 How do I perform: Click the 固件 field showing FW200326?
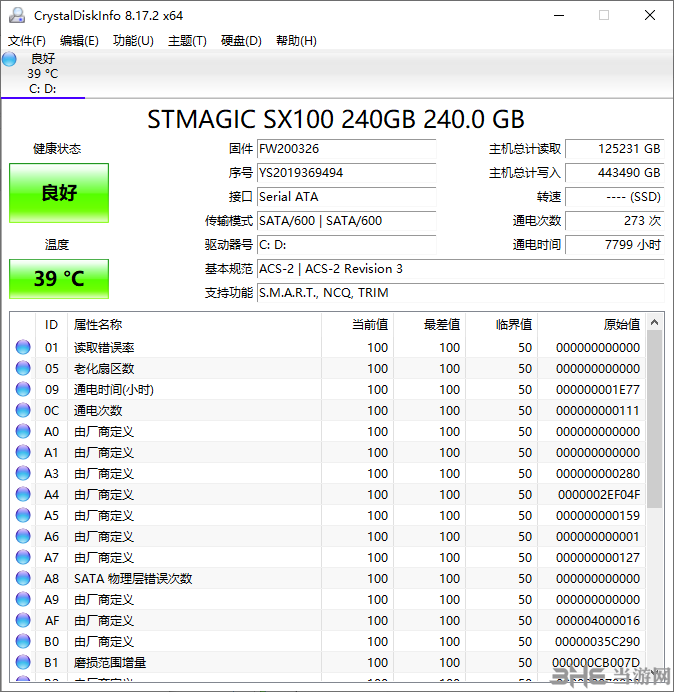346,149
